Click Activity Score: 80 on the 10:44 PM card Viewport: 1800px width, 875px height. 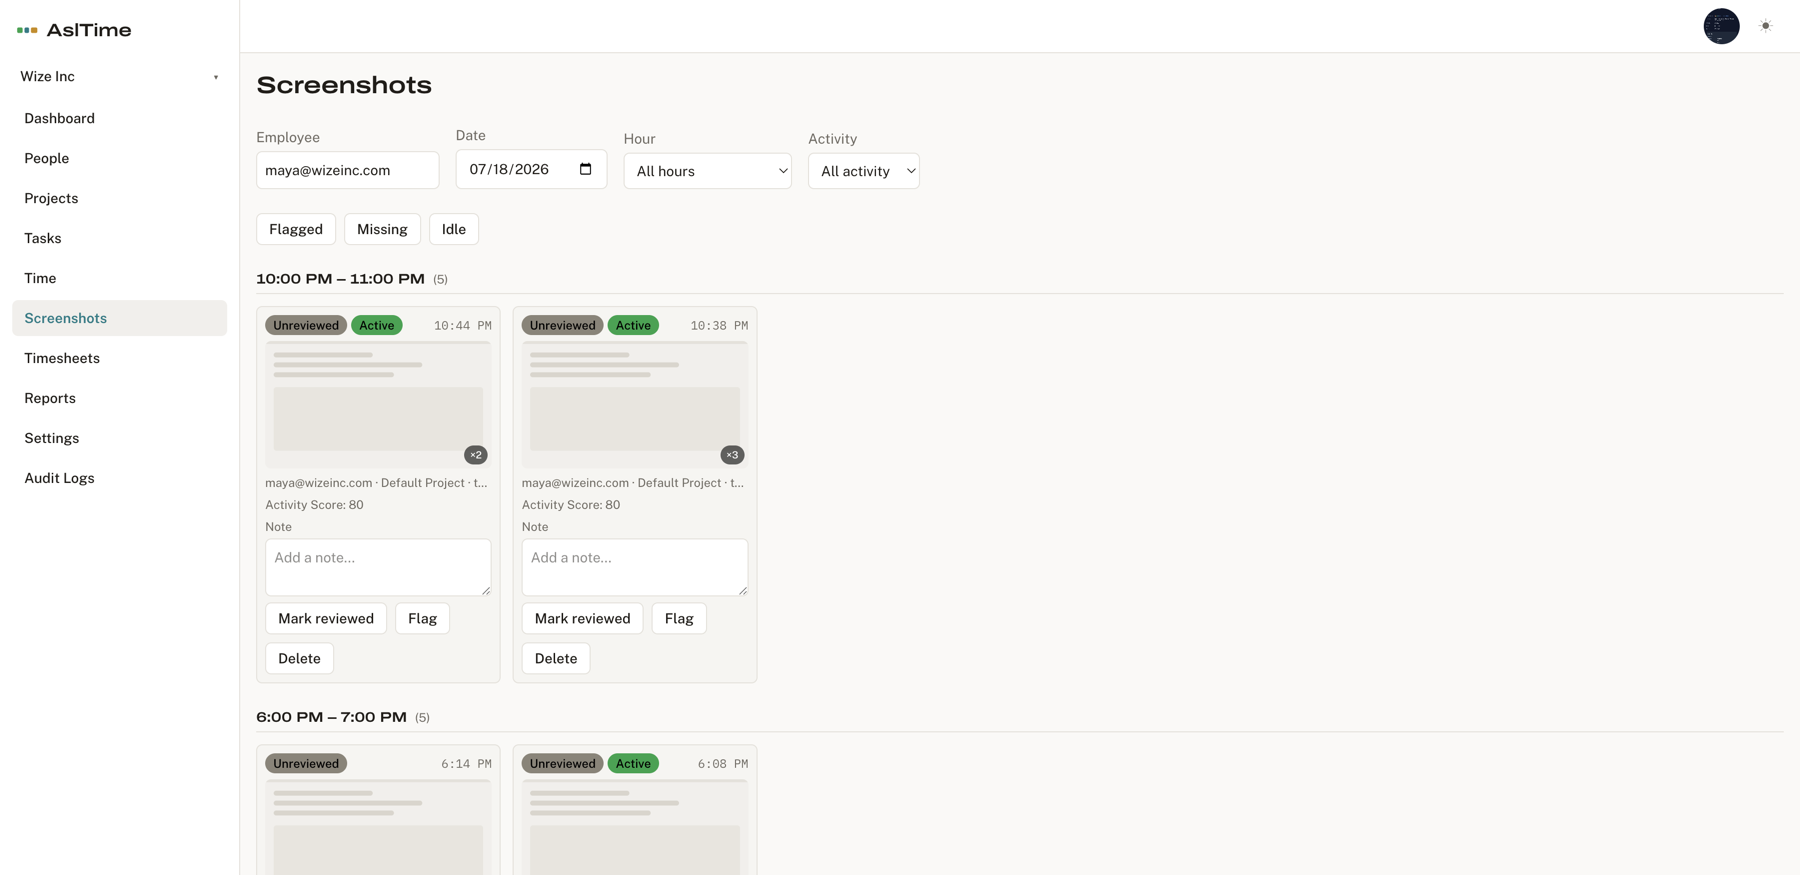coord(314,505)
